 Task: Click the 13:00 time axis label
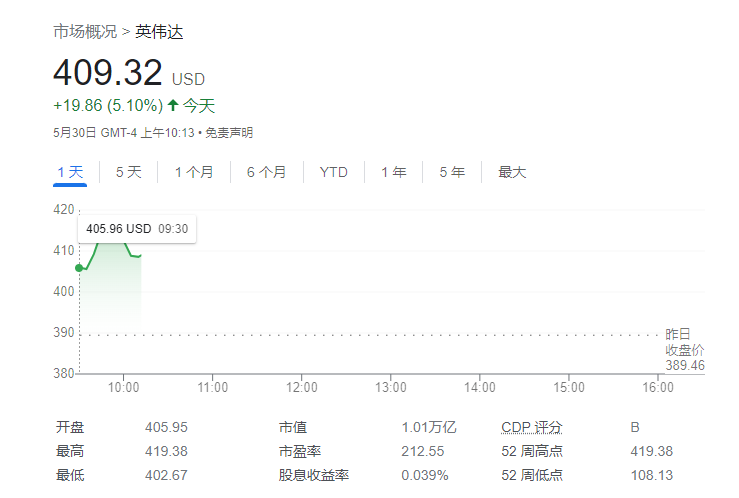coord(391,387)
